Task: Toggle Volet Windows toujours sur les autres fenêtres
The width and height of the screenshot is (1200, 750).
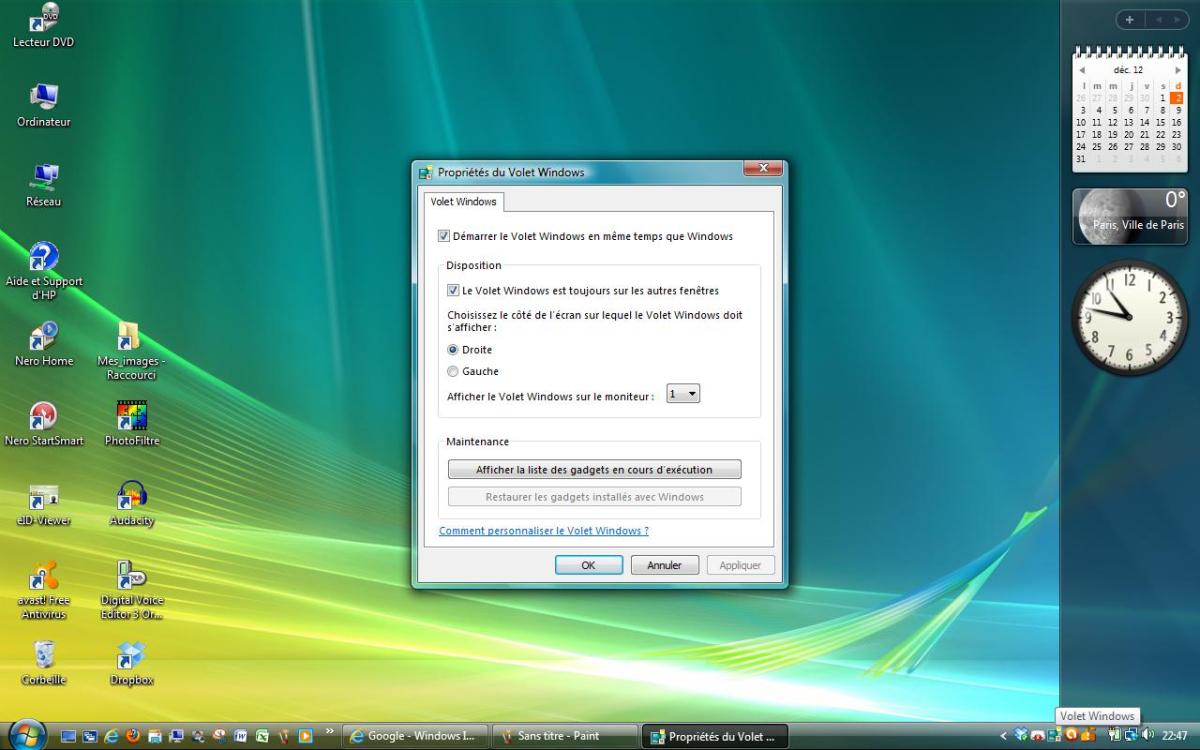Action: (453, 291)
